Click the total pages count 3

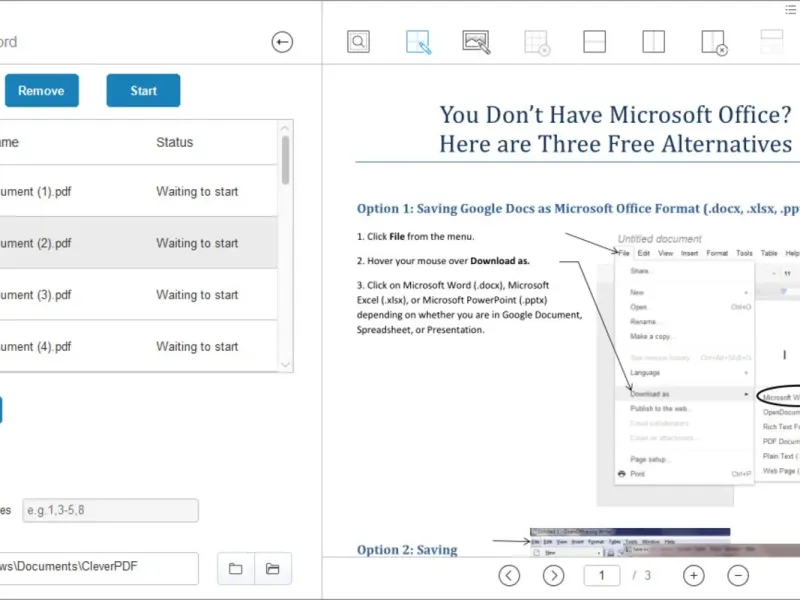tap(647, 576)
